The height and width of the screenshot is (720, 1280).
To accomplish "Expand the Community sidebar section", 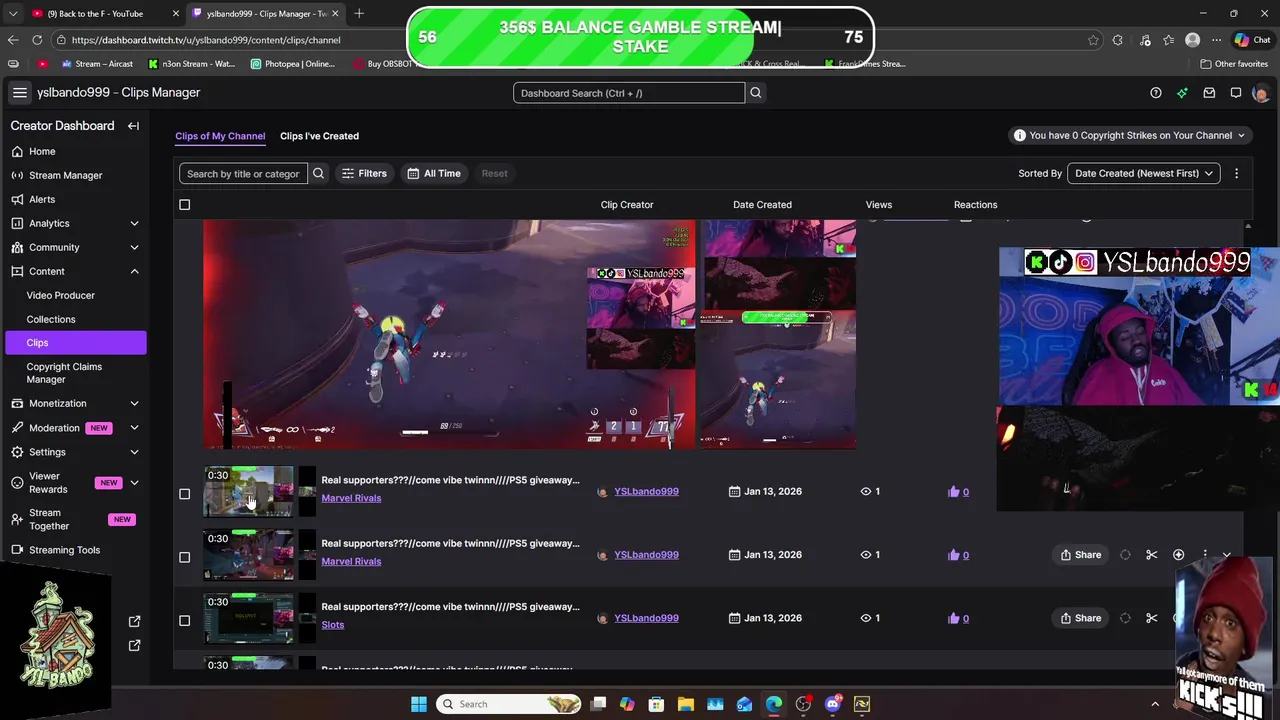I will 134,247.
